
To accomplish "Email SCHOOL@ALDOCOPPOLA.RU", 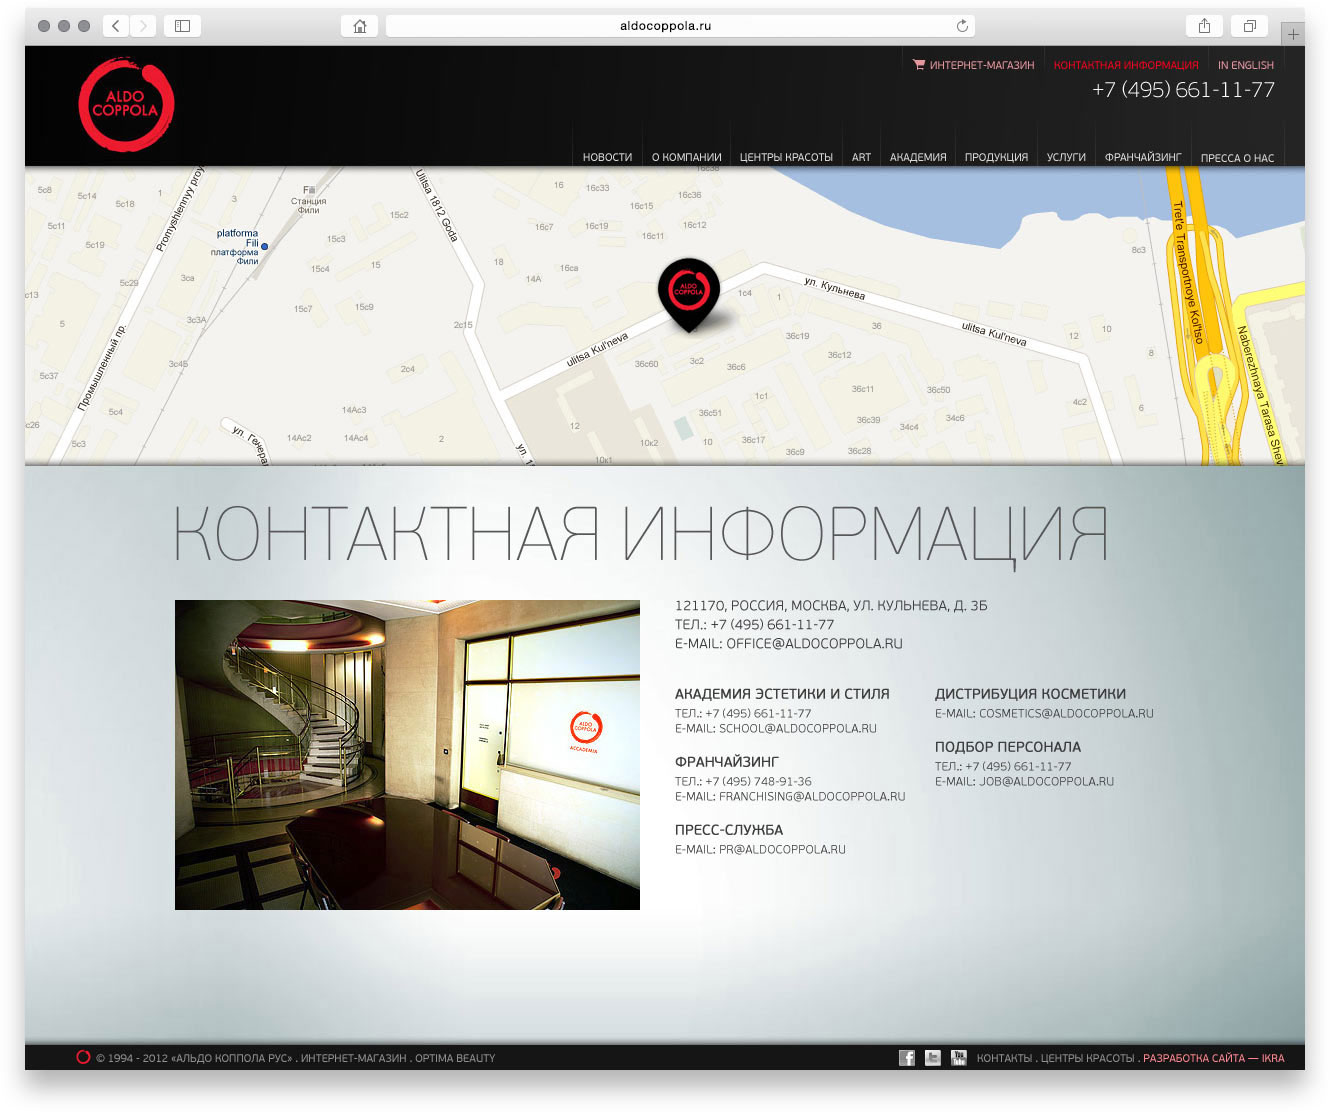I will pos(798,729).
